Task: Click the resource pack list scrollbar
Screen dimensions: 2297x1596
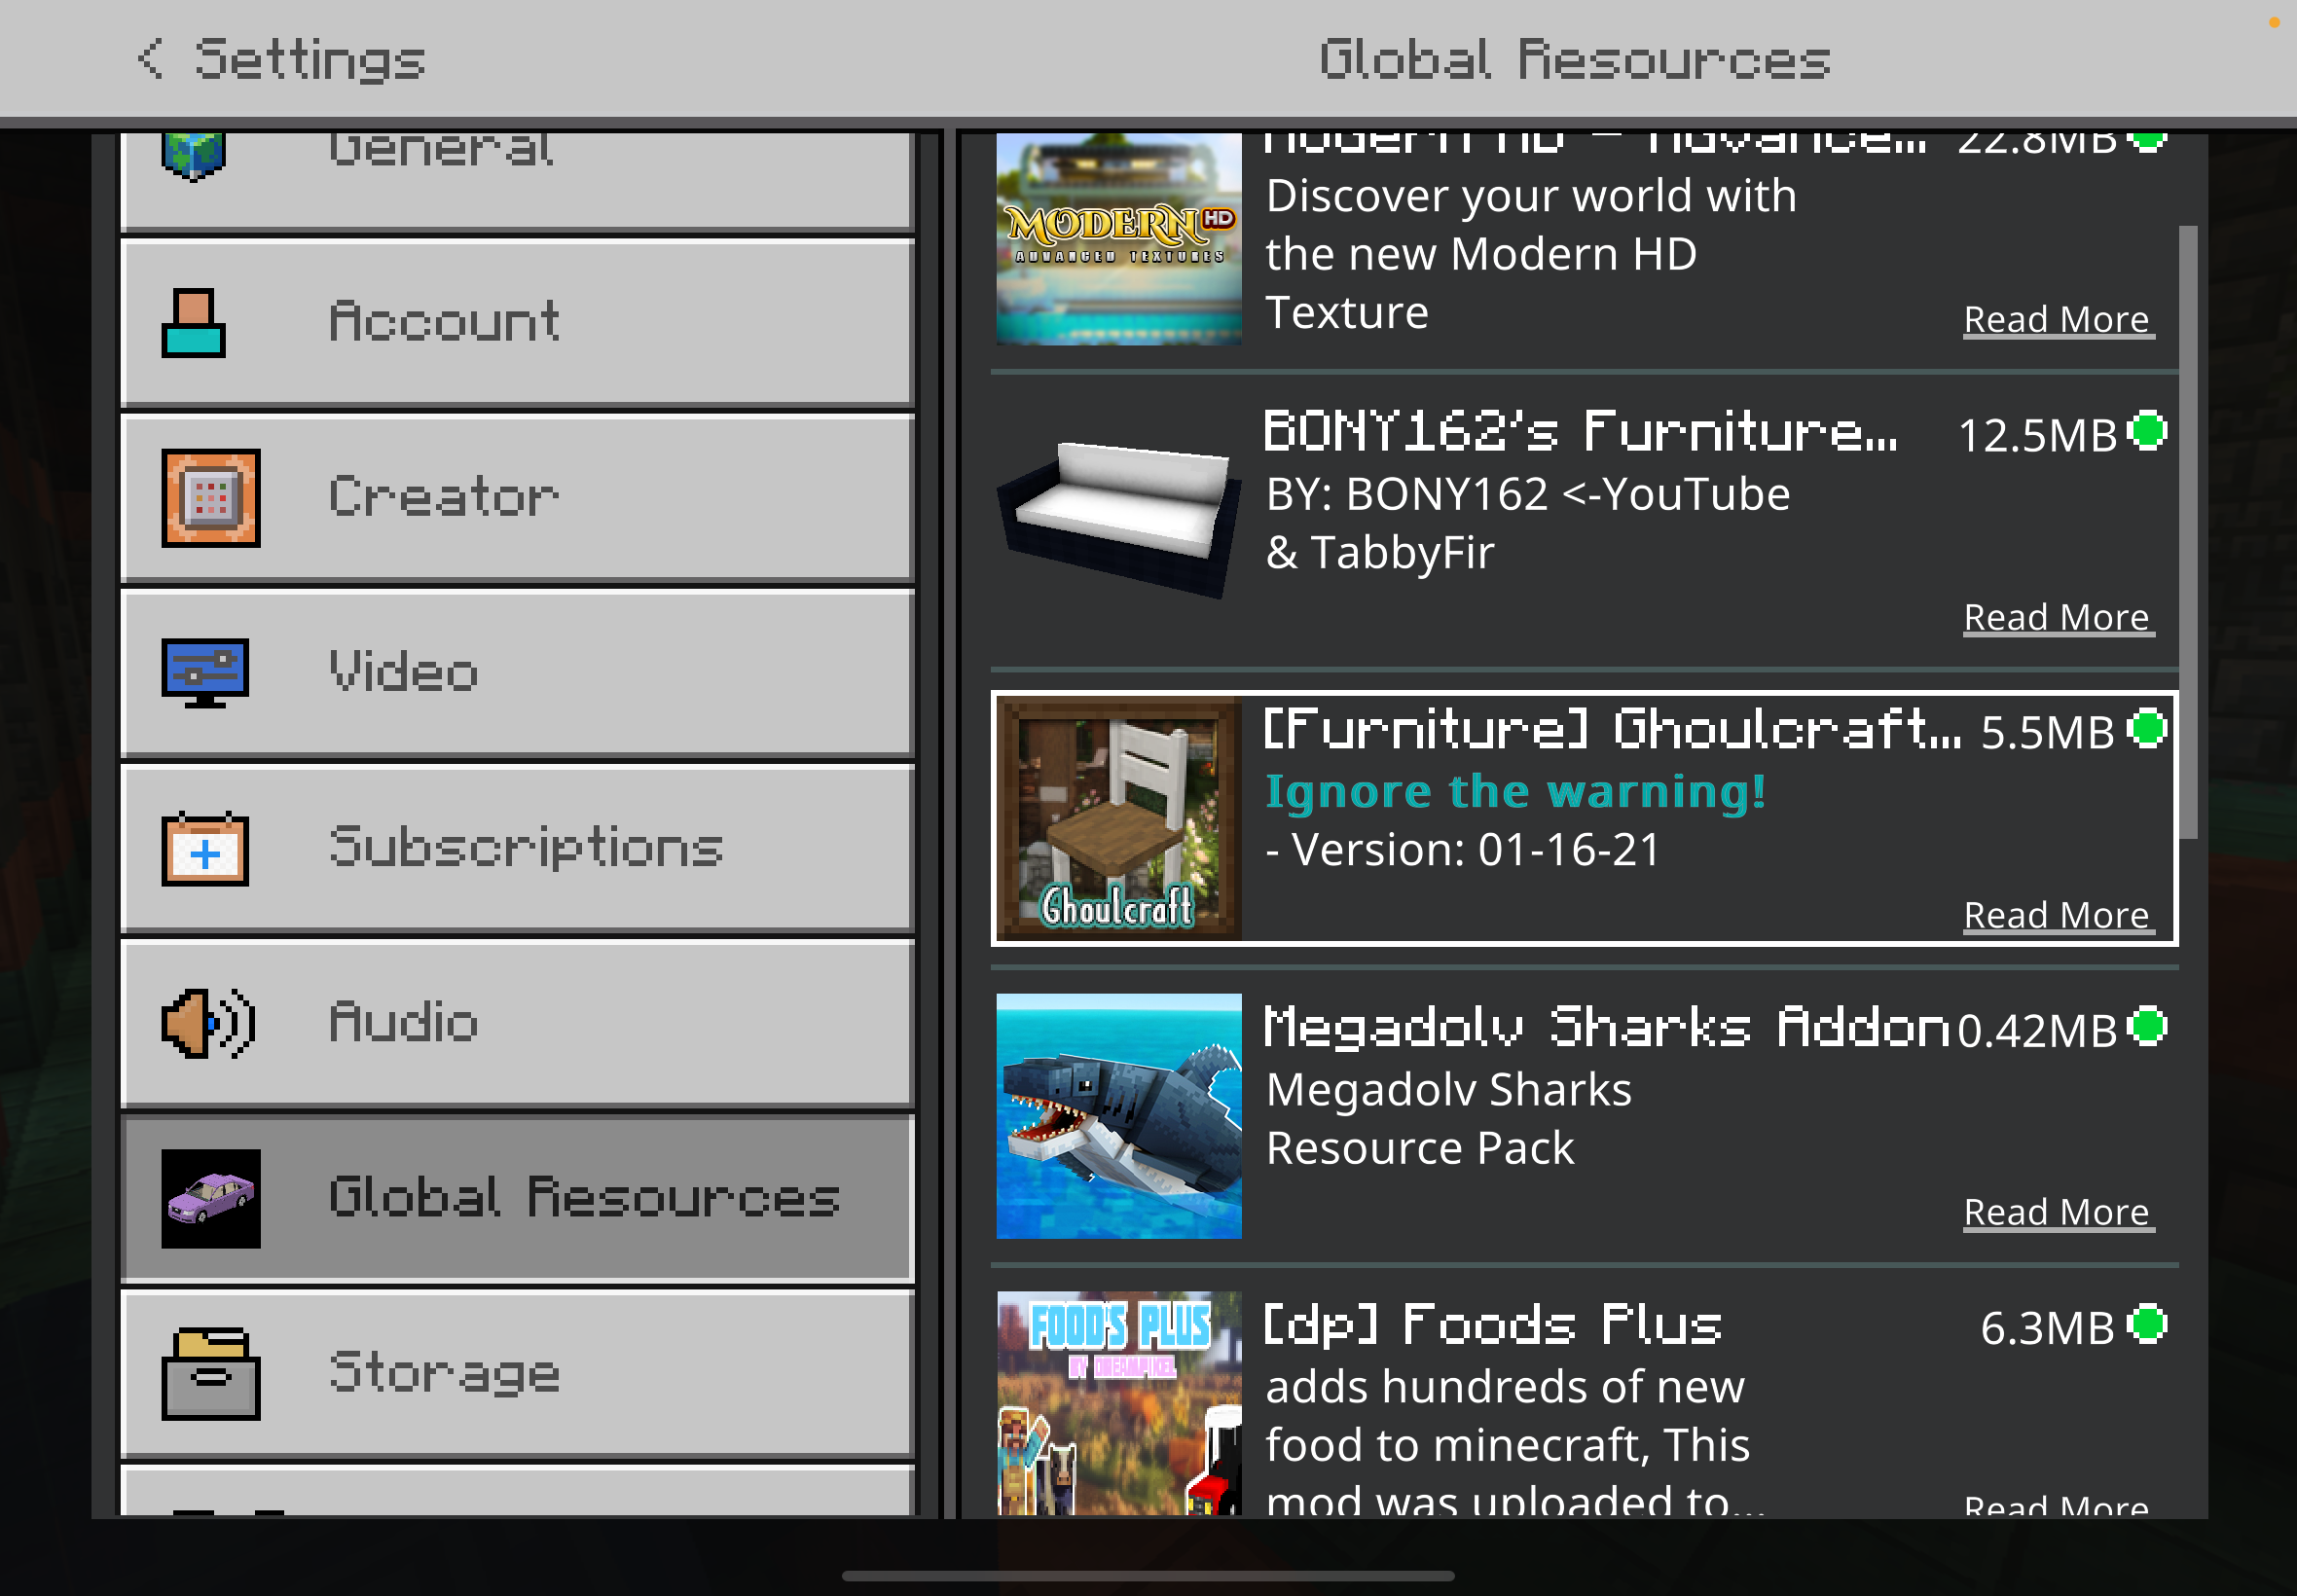Action: (x=2187, y=532)
